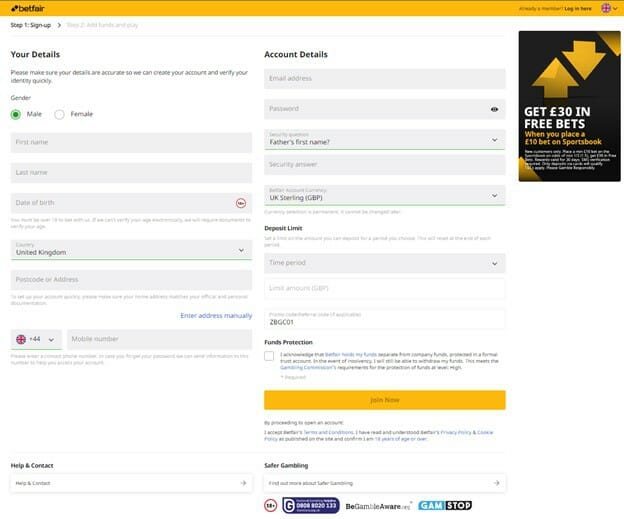This screenshot has width=624, height=519.
Task: Click the 18+ badge in footer
Action: click(x=271, y=505)
